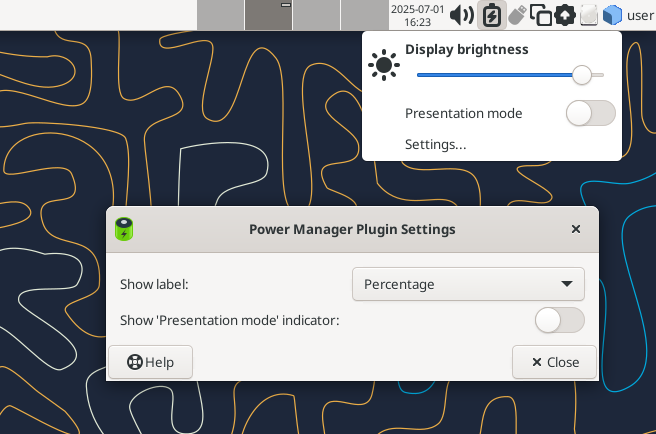Click the user menu in panel
656x434 pixels.
pos(640,15)
